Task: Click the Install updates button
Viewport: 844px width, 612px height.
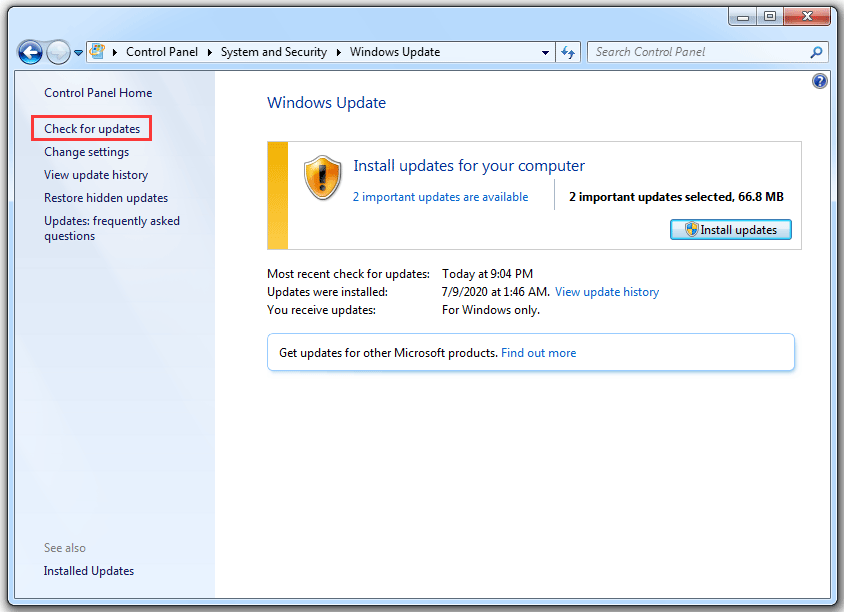Action: [730, 230]
